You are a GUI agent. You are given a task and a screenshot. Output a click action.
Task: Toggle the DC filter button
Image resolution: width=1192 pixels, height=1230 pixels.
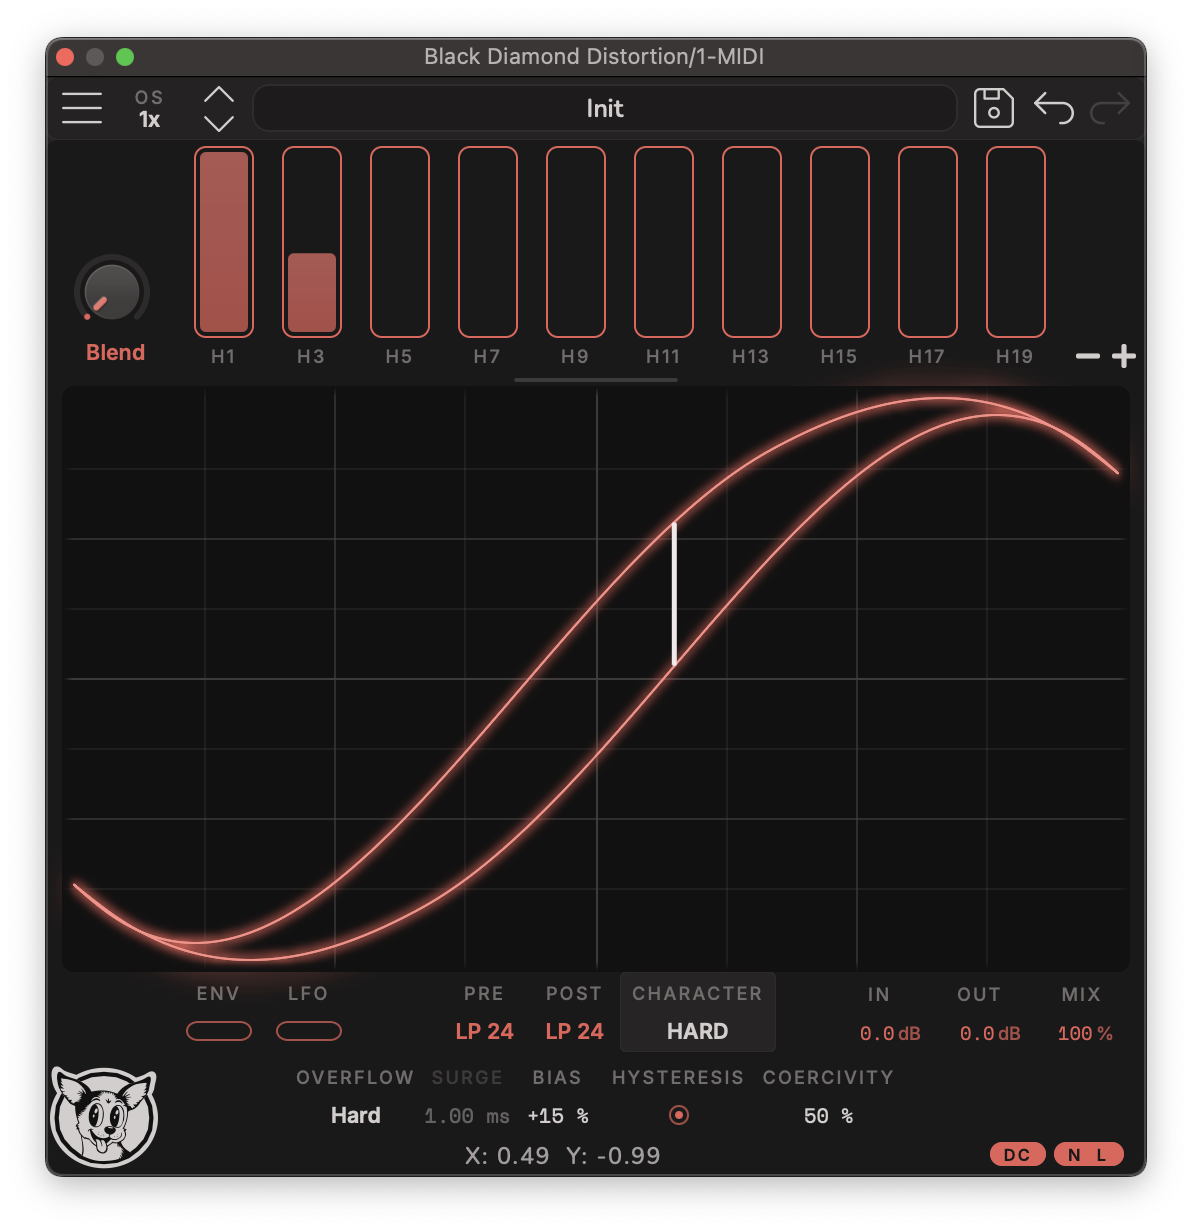tap(1018, 1154)
